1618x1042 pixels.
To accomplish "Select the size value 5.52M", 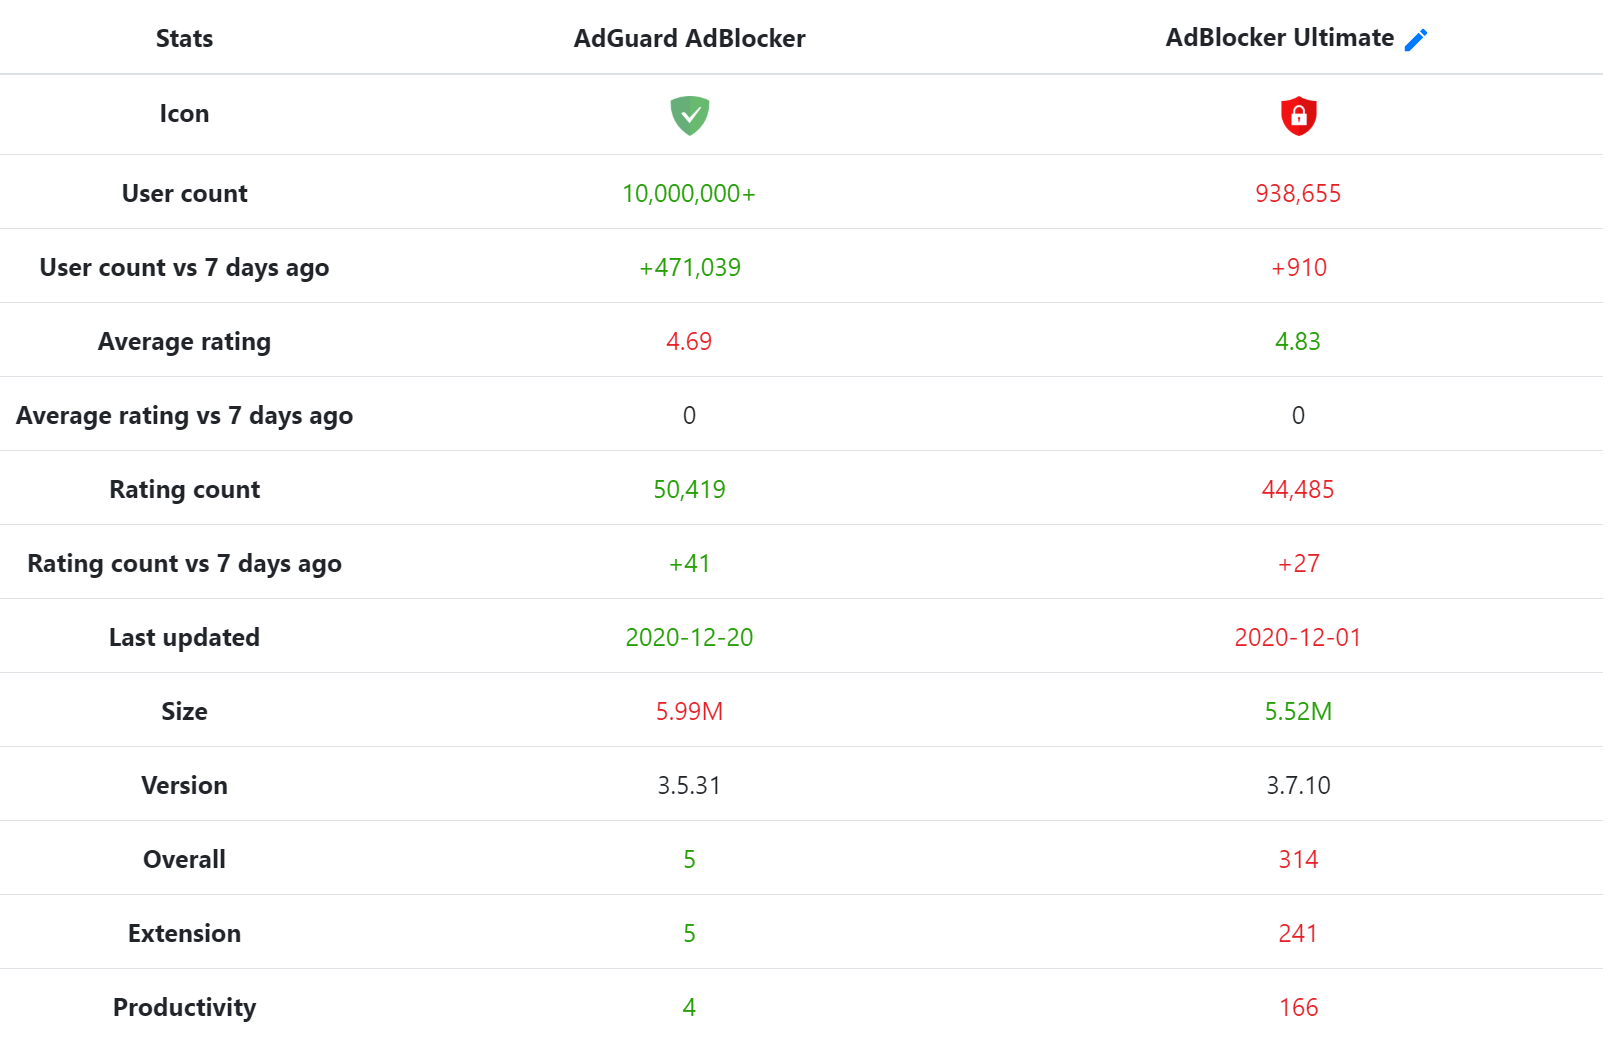I will 1298,712.
